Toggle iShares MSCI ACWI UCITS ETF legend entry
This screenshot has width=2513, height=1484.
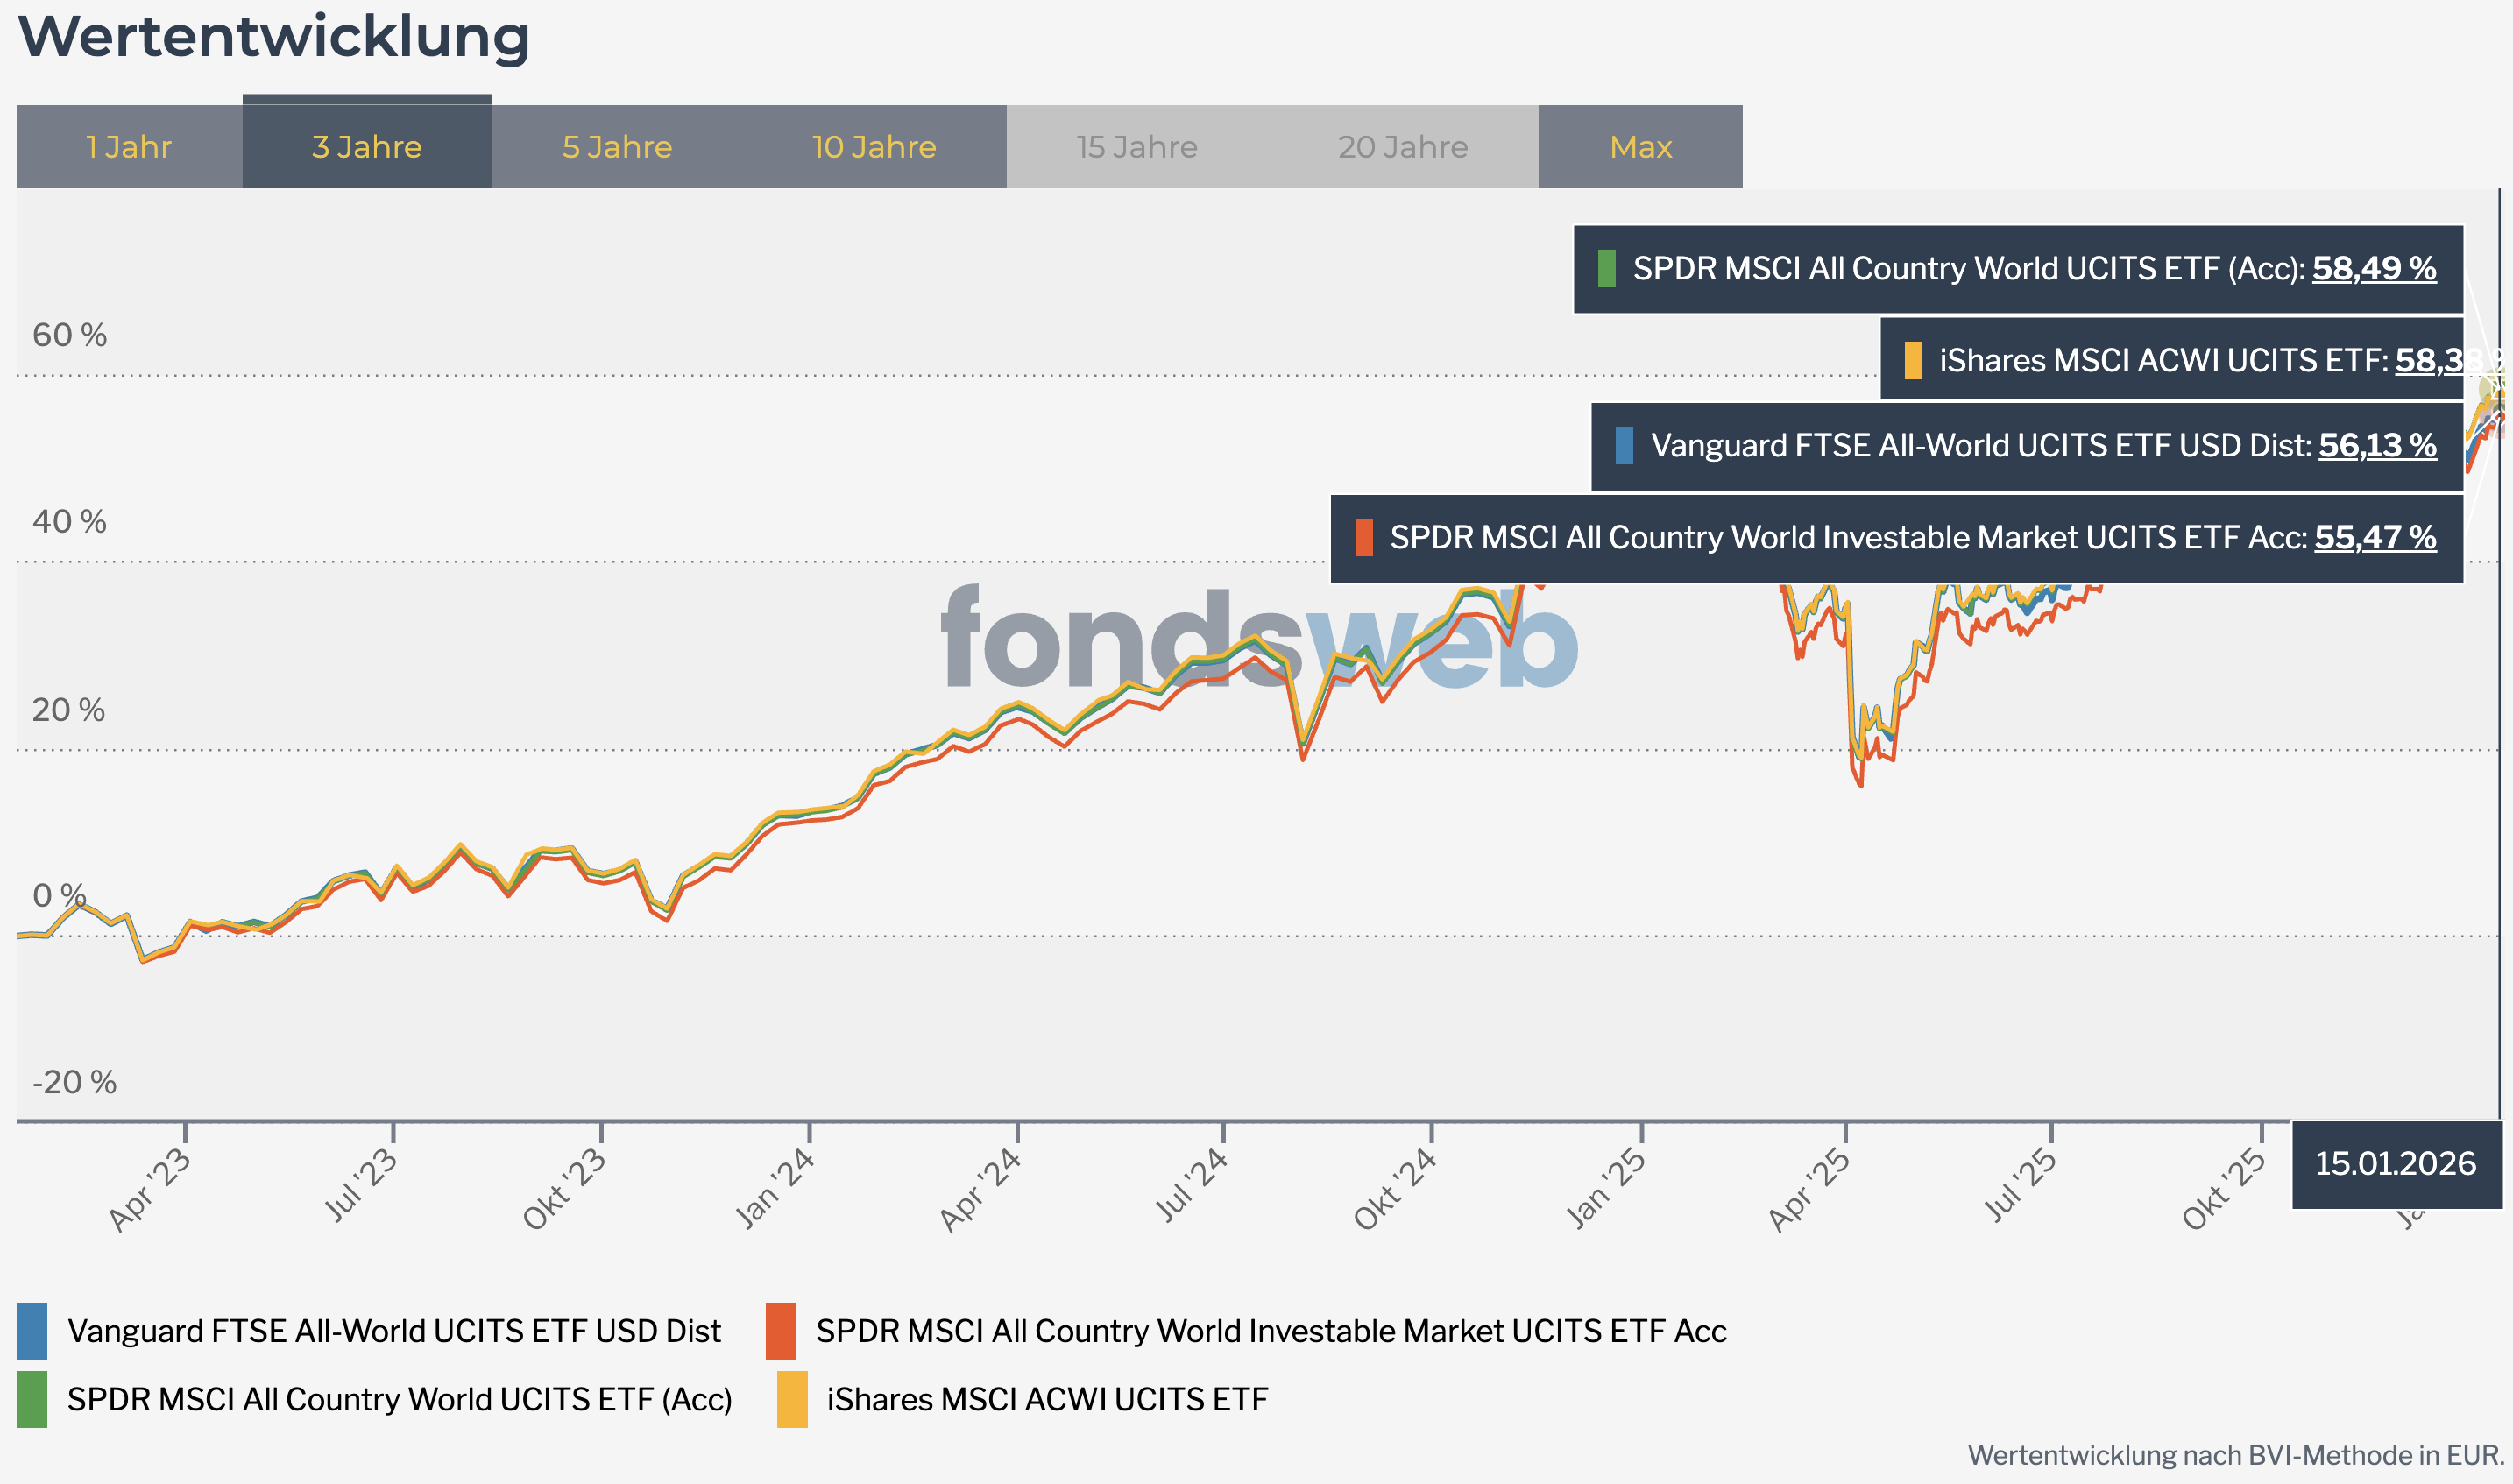[x=1047, y=1399]
